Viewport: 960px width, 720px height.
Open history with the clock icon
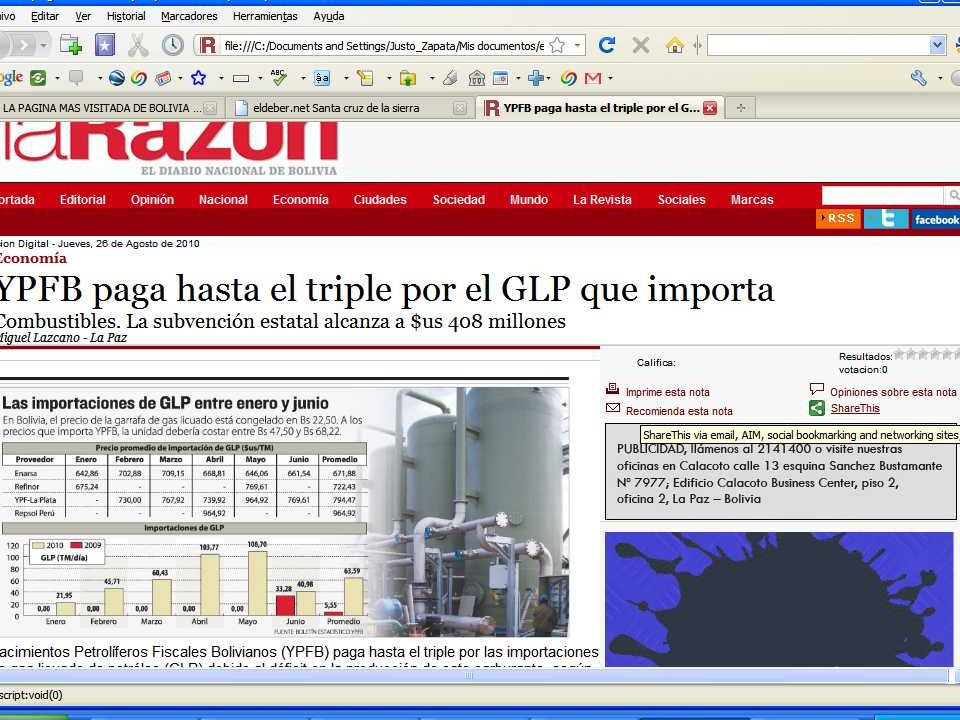tap(173, 45)
